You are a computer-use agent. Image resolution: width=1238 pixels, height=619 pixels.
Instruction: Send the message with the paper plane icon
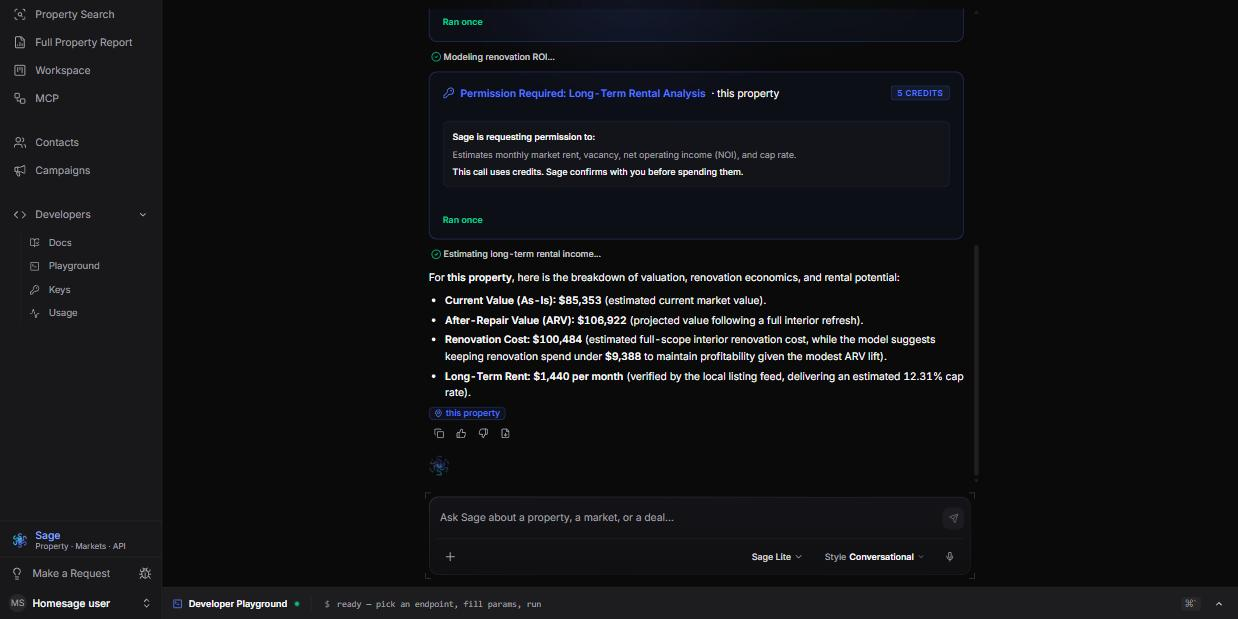[953, 518]
